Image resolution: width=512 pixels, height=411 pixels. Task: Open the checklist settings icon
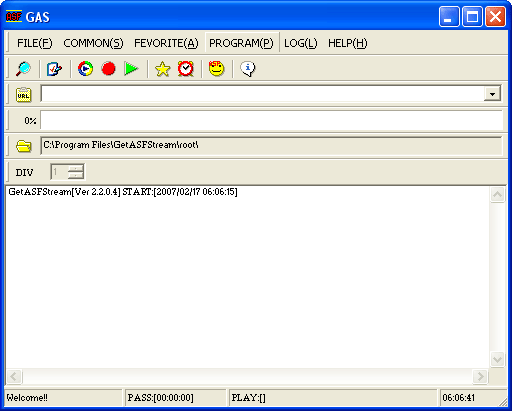click(54, 69)
